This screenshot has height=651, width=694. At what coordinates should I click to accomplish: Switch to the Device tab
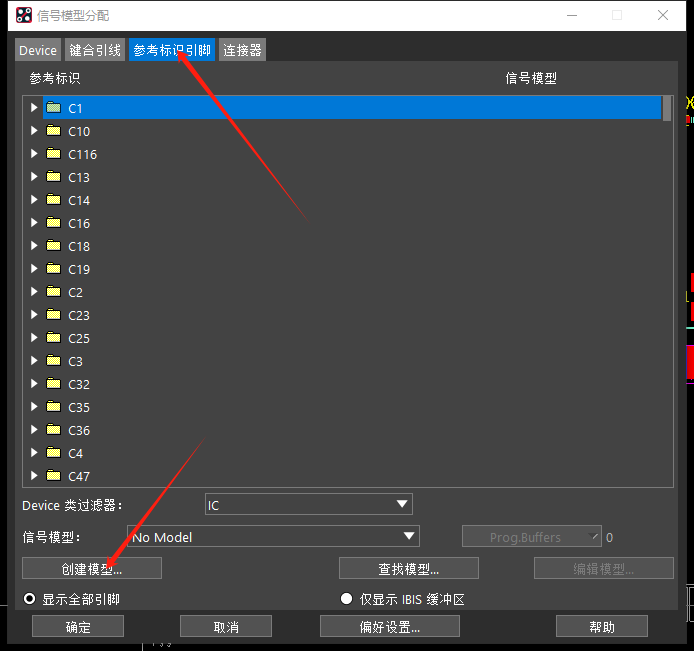click(38, 50)
